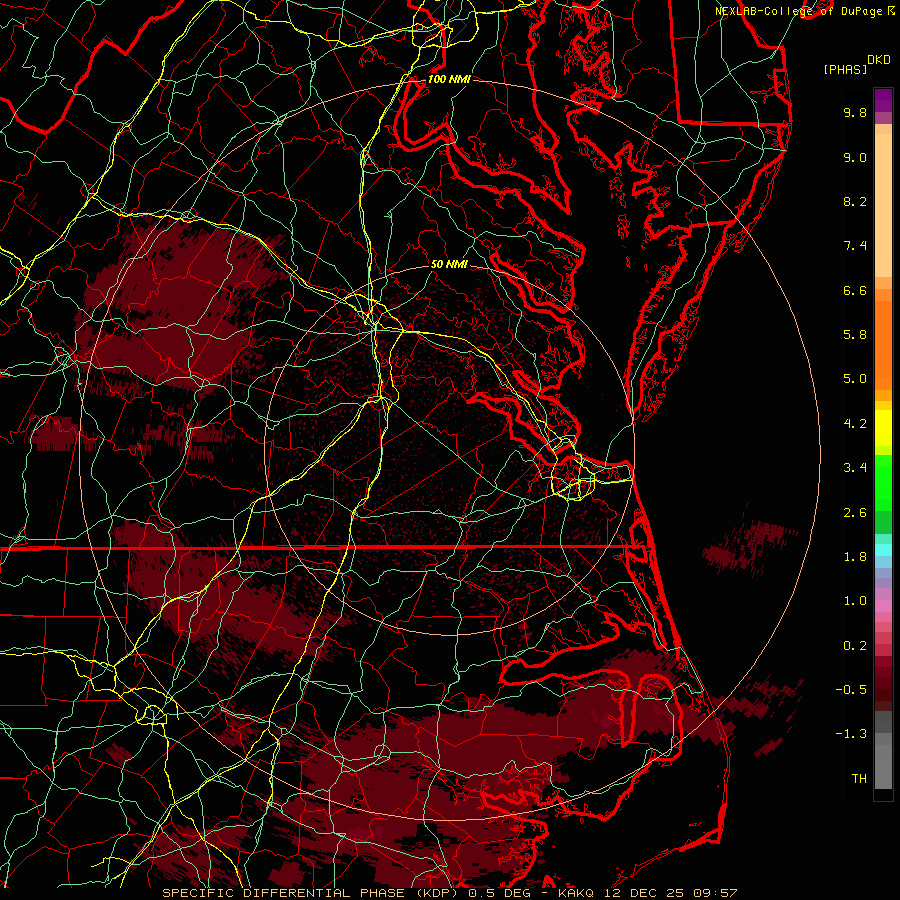Pick the purple swatch at the top of the color bar

pyautogui.click(x=883, y=100)
